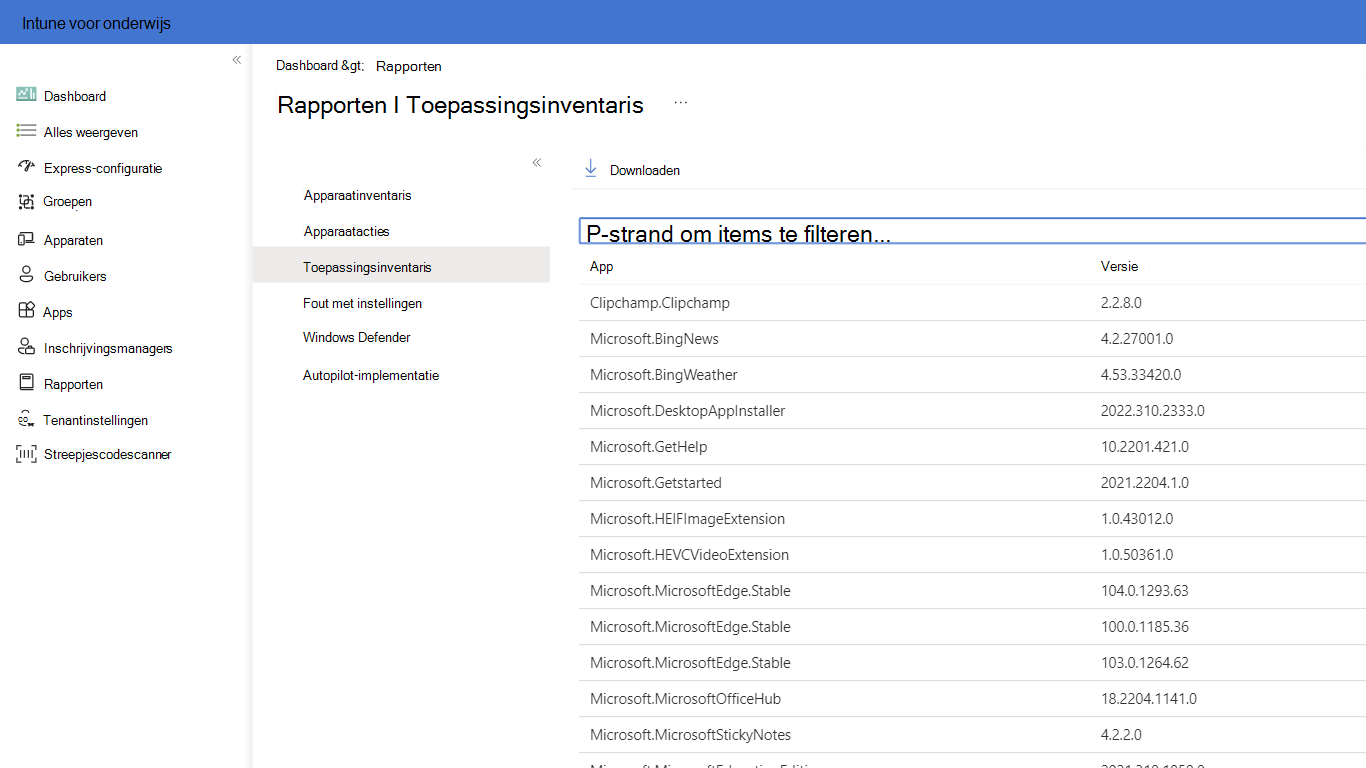Click the download arrow icon
The image size is (1366, 768).
(x=591, y=169)
